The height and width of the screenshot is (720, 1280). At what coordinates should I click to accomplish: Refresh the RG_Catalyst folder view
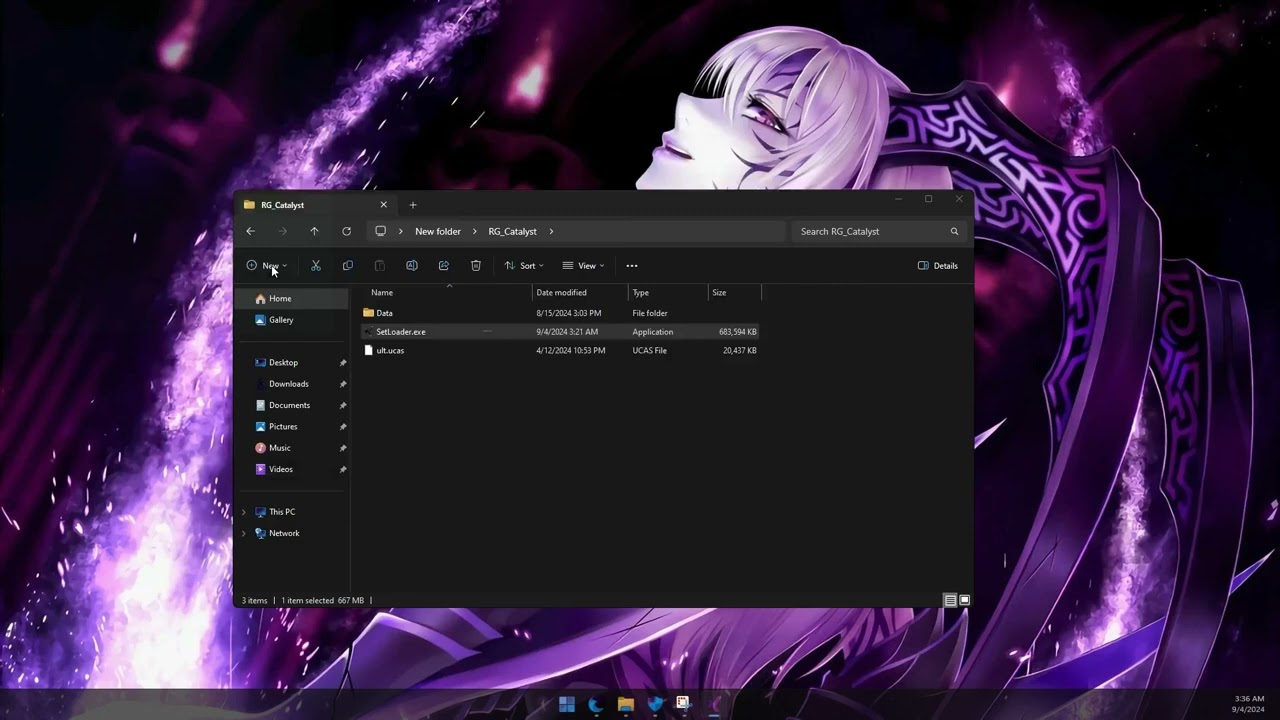tap(346, 231)
